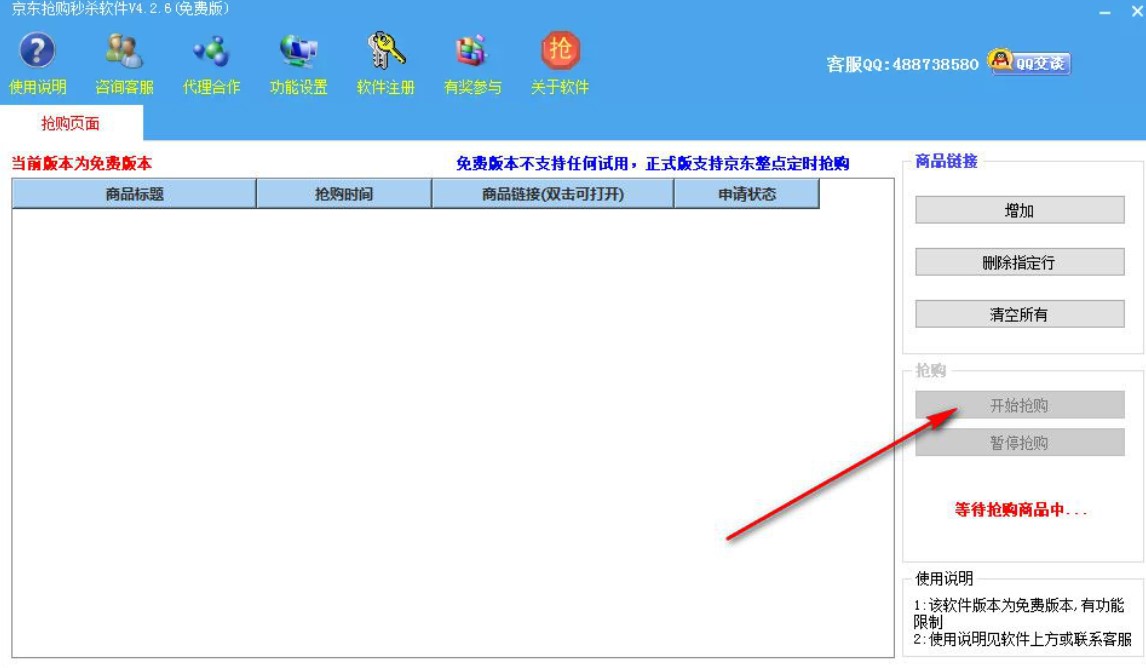Click the QQ penguin icon for chat

pyautogui.click(x=998, y=62)
